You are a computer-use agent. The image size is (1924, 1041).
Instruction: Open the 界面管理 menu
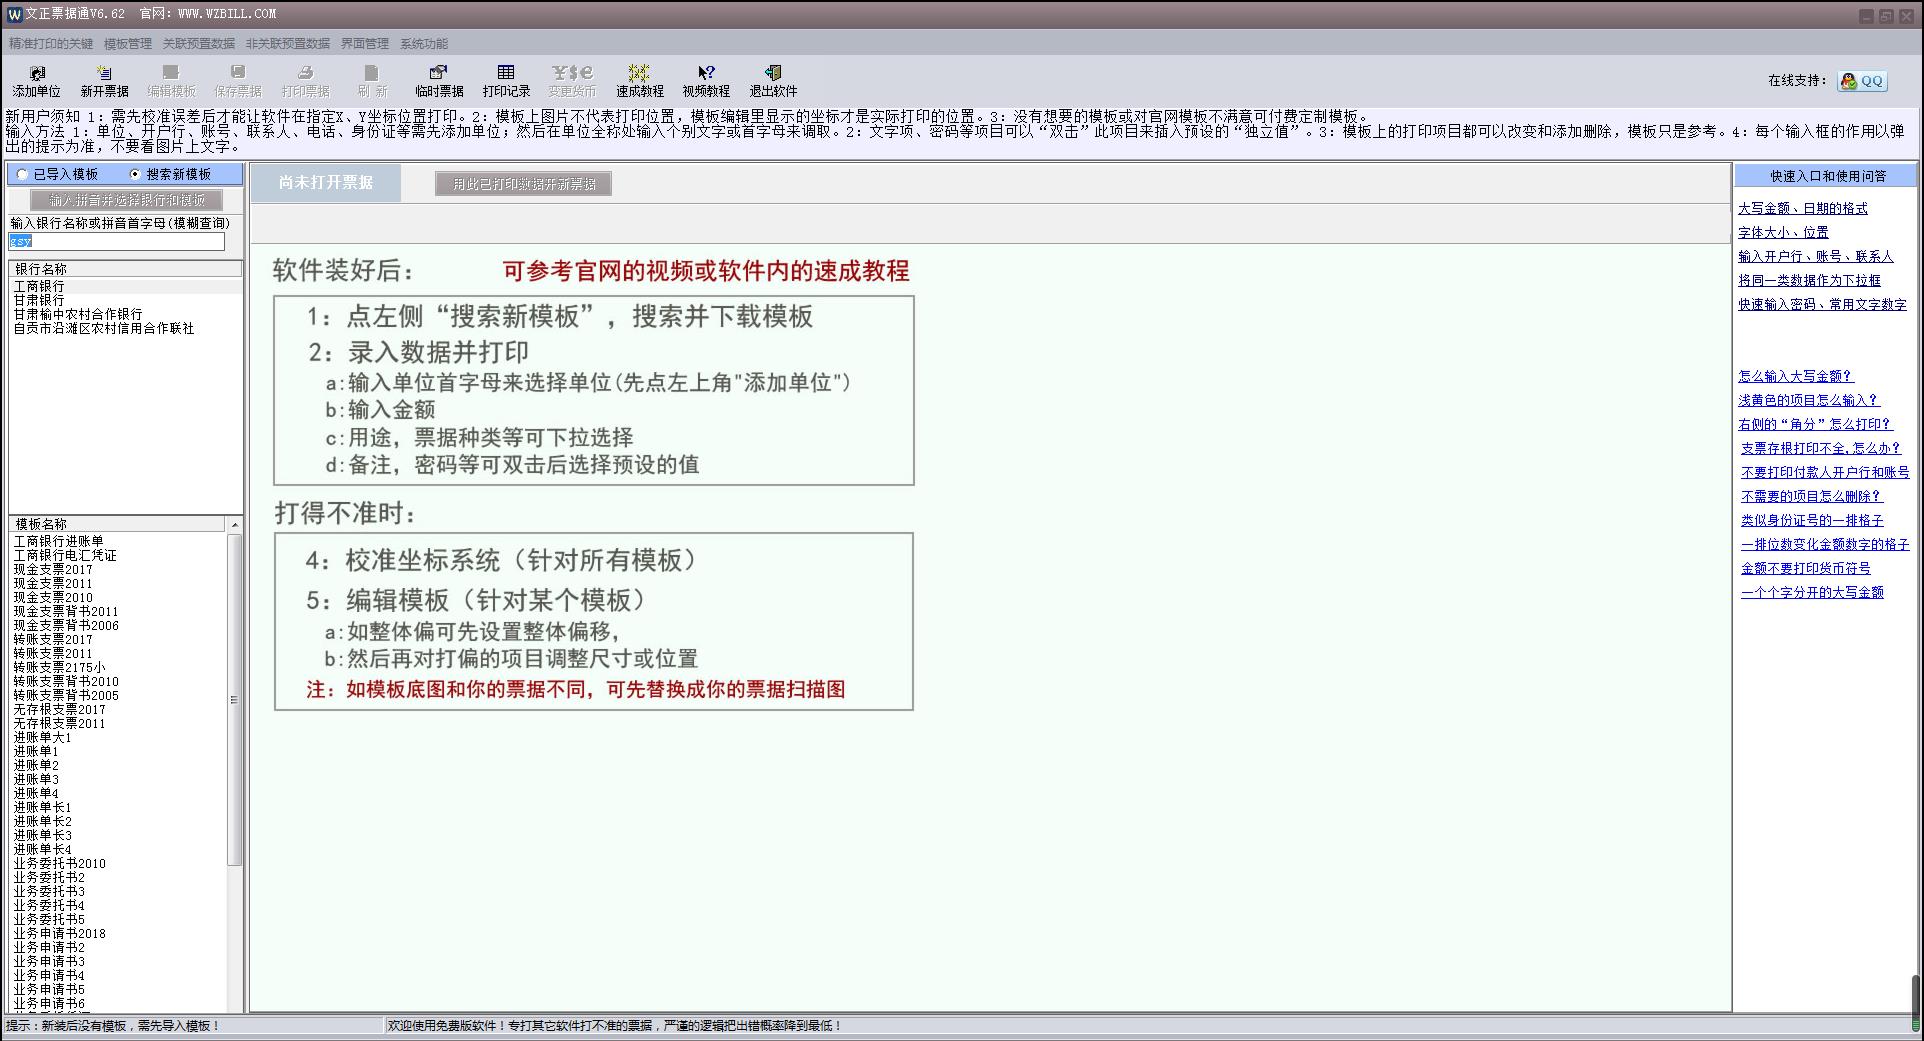pos(365,44)
